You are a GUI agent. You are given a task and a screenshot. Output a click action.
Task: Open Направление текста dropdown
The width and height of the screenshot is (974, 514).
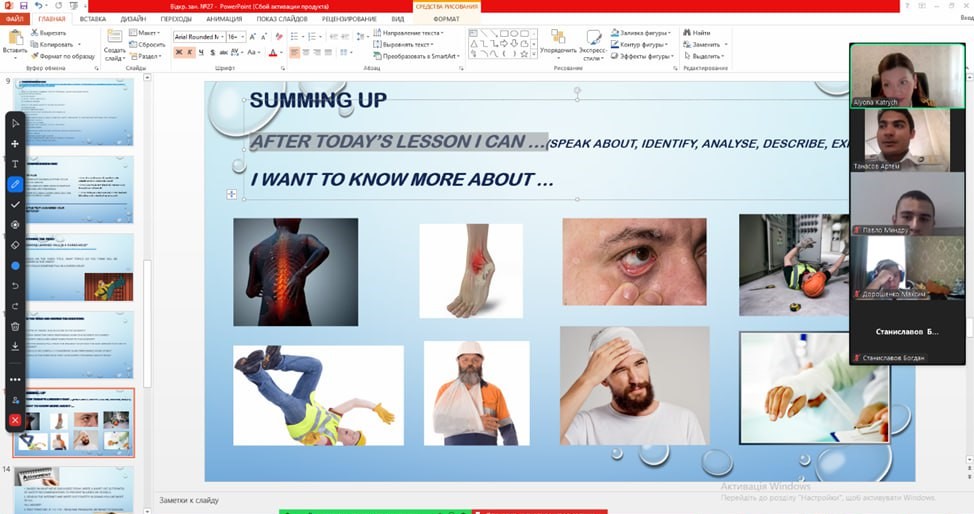point(408,32)
